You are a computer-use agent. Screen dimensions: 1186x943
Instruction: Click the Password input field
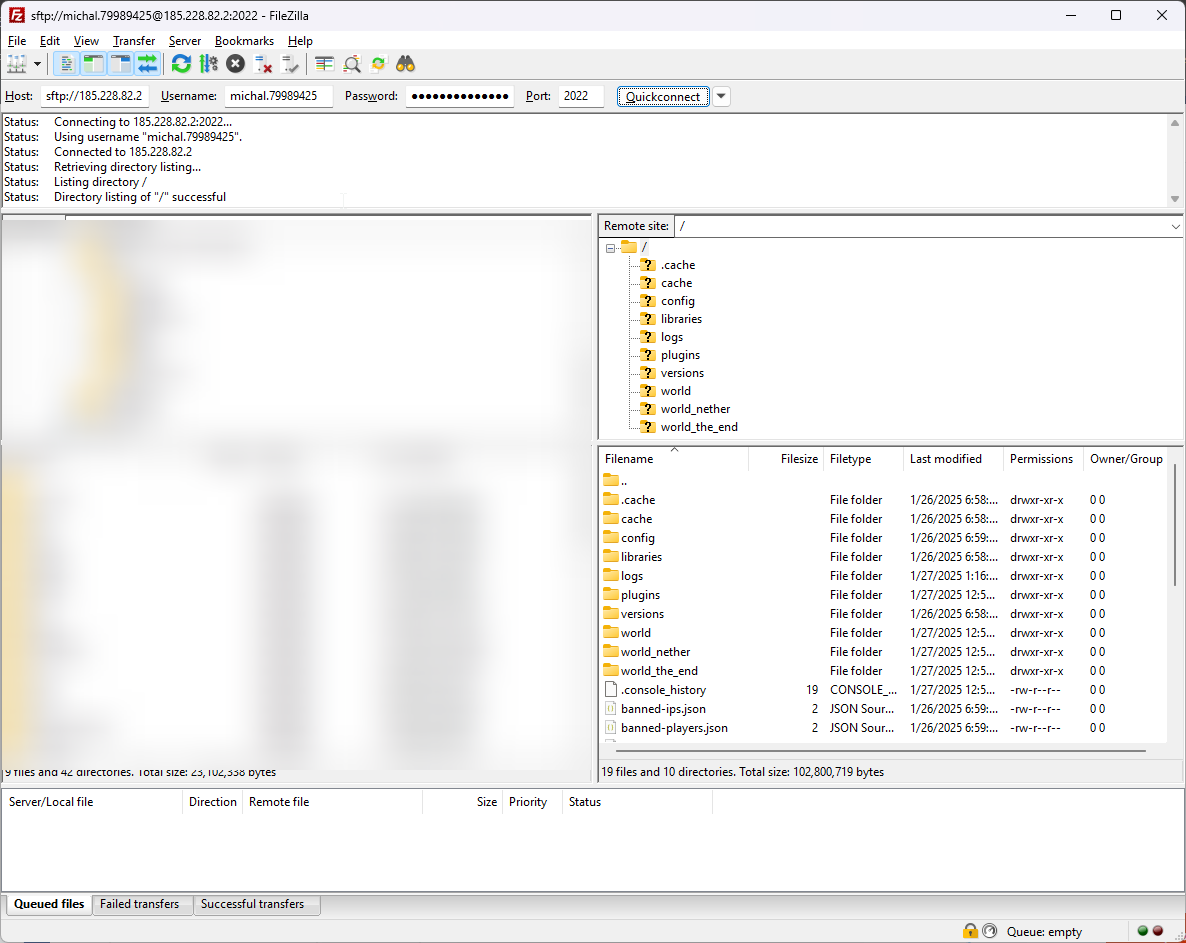[460, 96]
